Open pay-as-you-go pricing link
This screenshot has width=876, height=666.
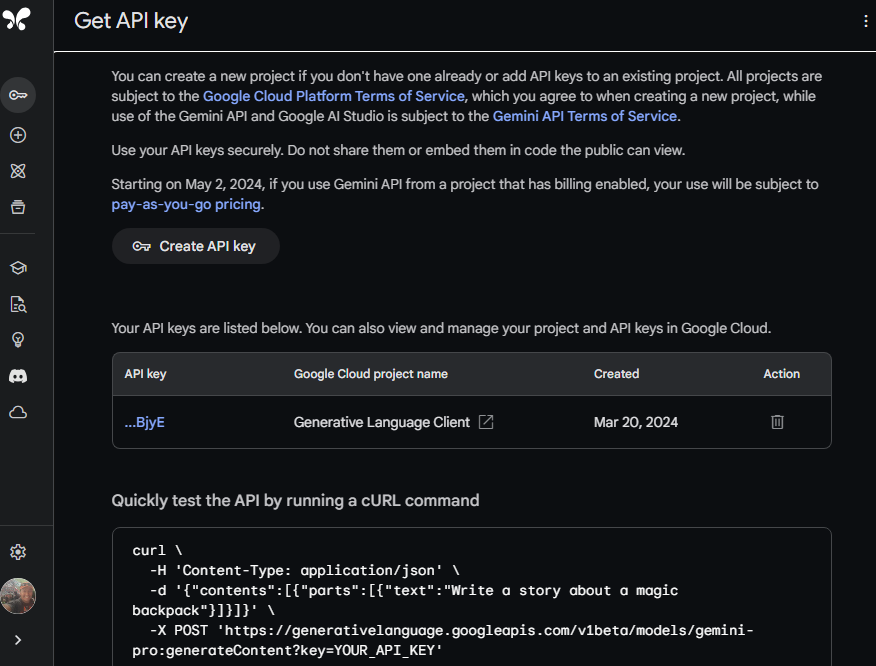[x=186, y=204]
